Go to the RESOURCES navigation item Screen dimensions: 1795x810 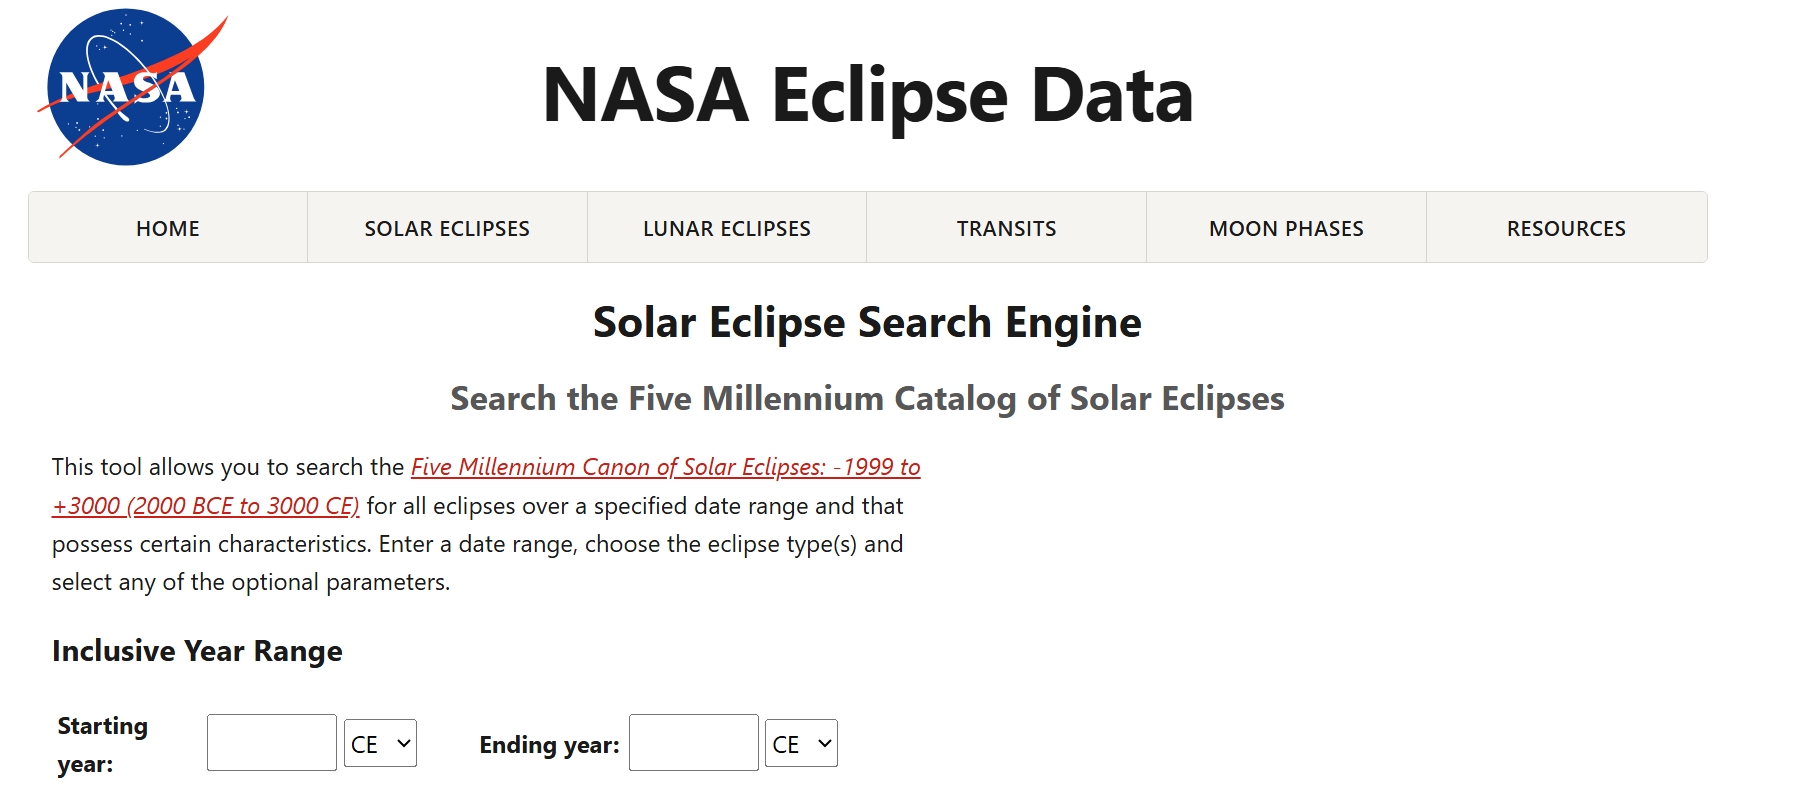click(1566, 228)
